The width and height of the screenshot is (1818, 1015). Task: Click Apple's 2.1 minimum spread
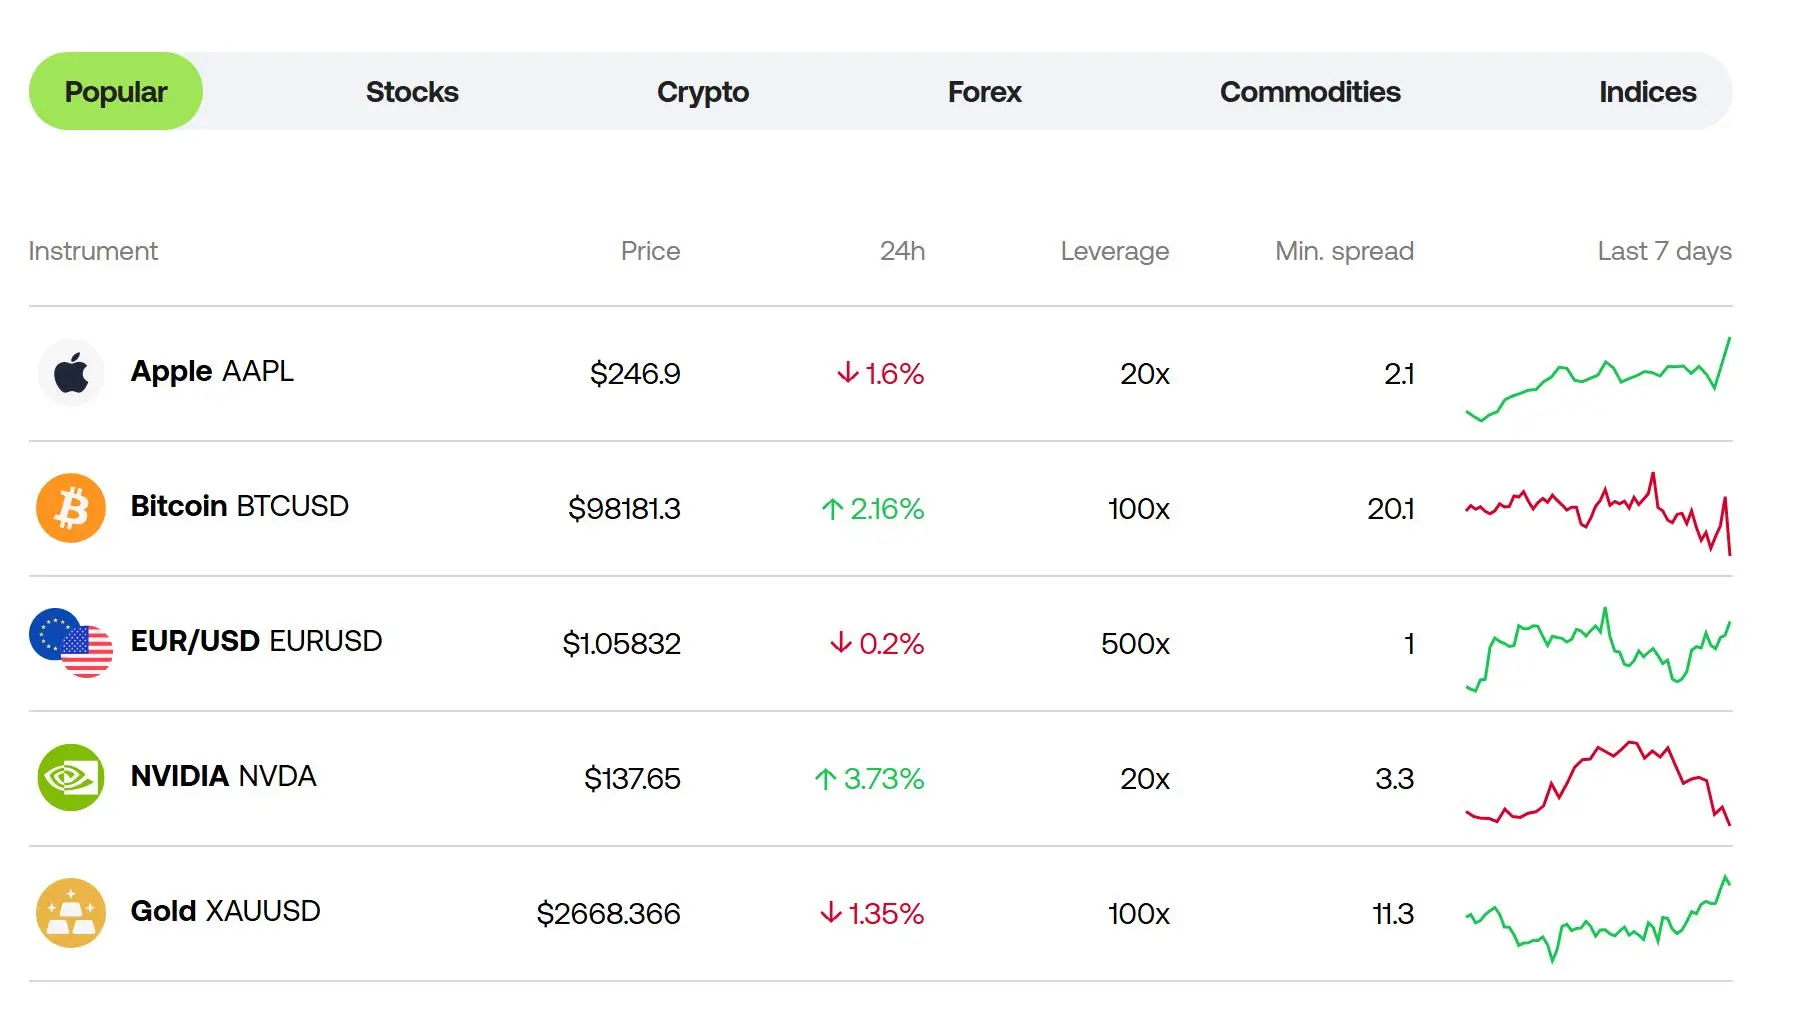pos(1399,374)
